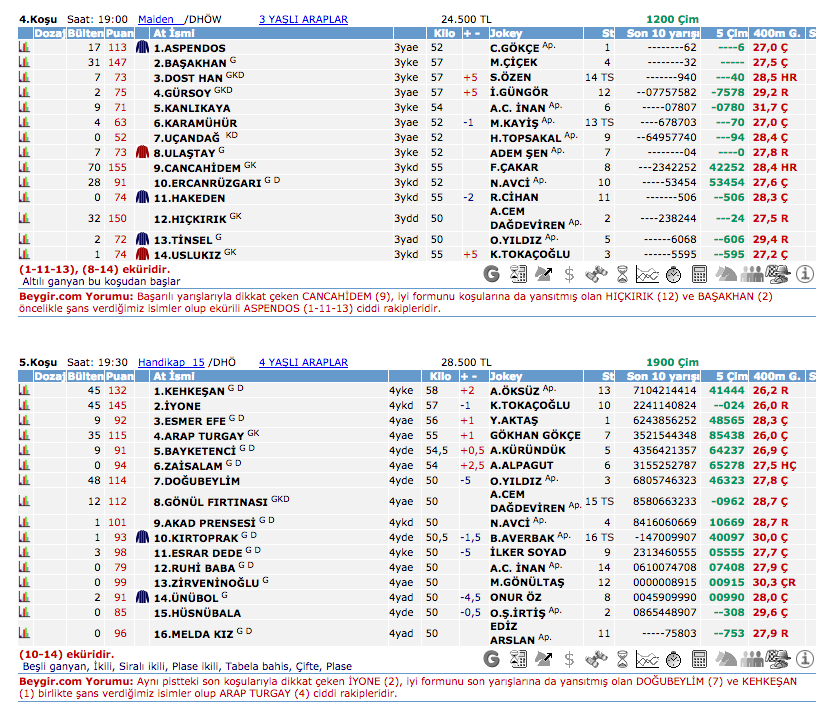Open the hourglass icon below race 5
839x714 pixels.
click(x=621, y=658)
